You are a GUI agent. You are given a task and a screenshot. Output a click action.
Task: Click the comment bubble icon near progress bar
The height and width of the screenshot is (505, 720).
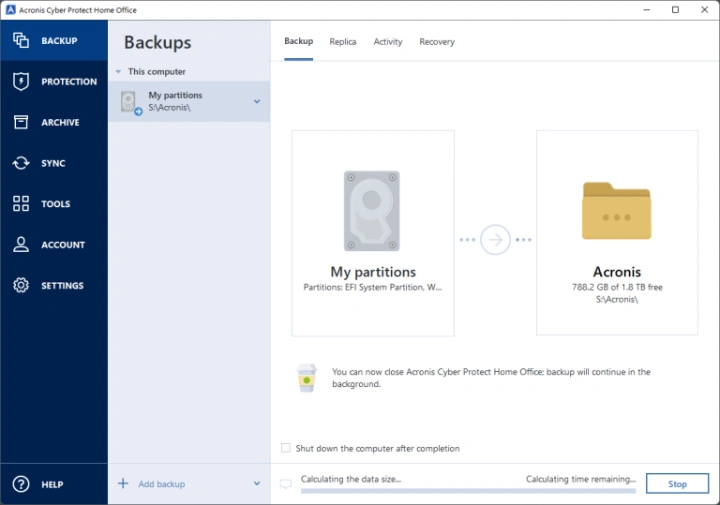286,484
